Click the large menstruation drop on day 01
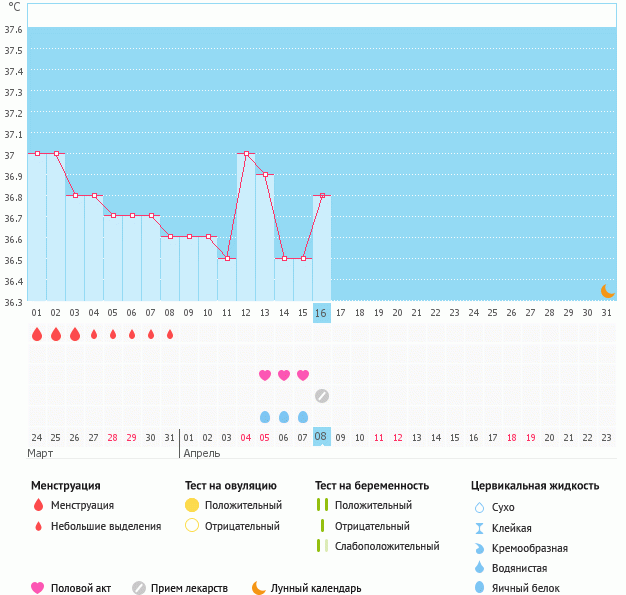 coord(37,334)
